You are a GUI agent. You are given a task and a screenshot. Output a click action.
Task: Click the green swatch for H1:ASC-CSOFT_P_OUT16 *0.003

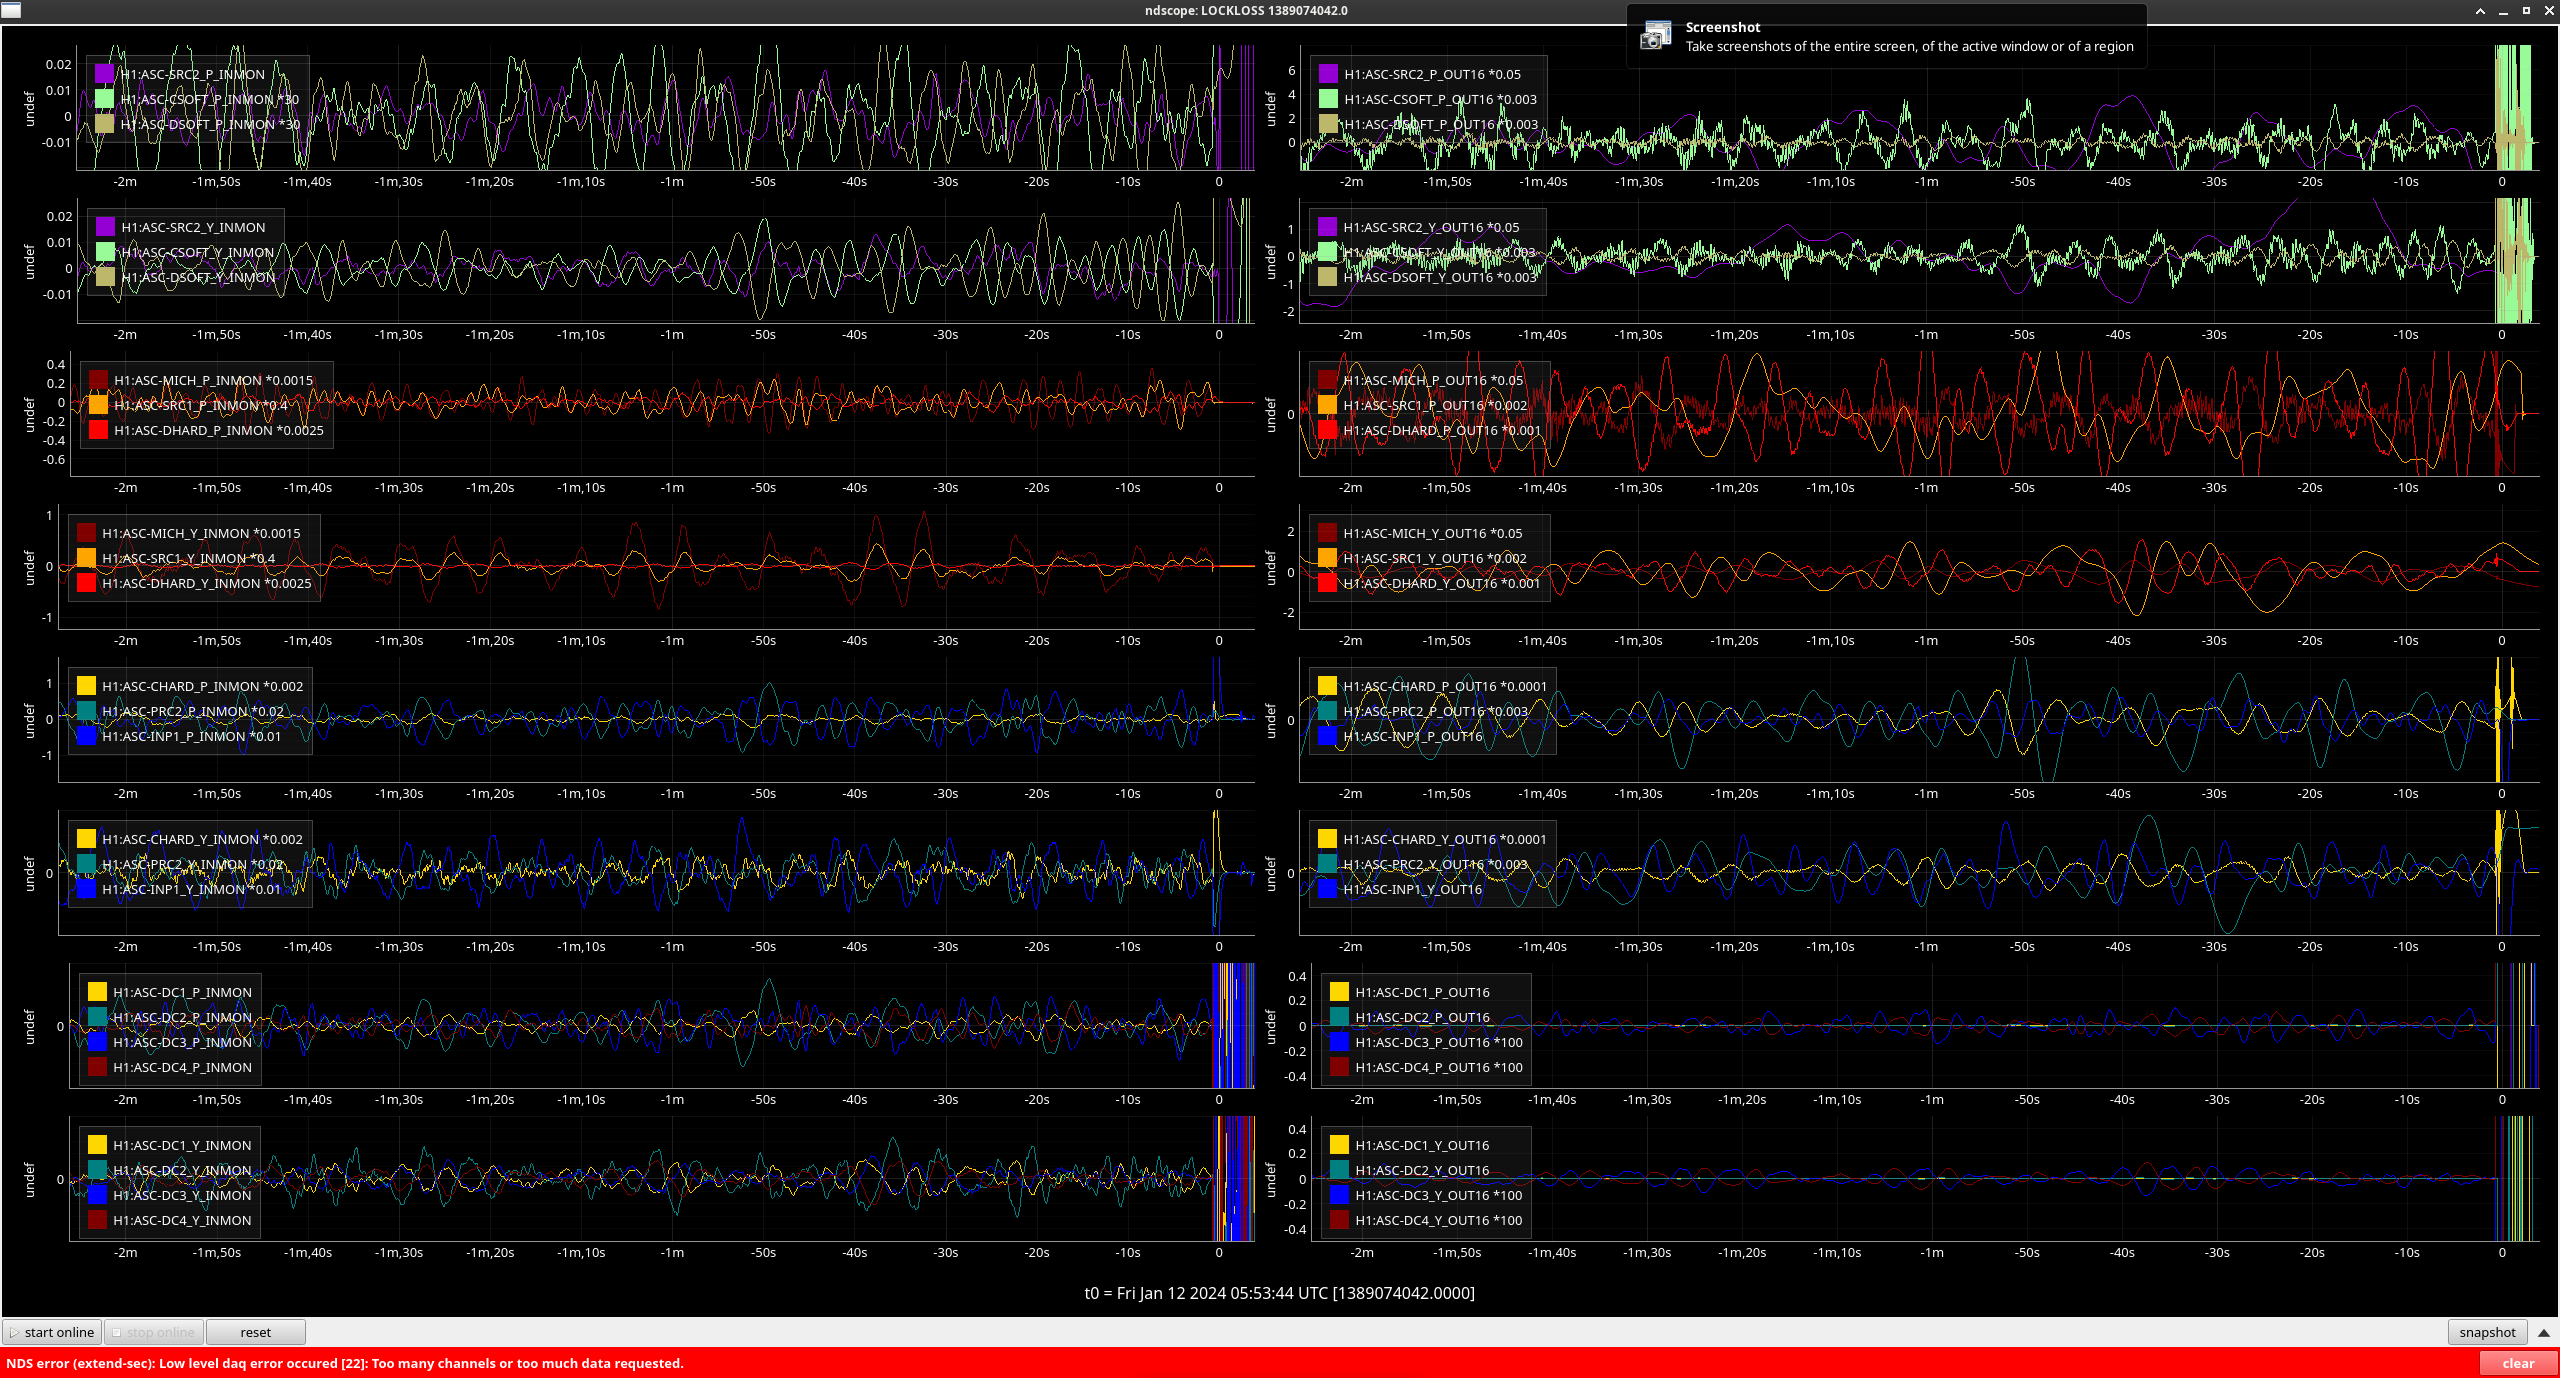tap(1328, 99)
